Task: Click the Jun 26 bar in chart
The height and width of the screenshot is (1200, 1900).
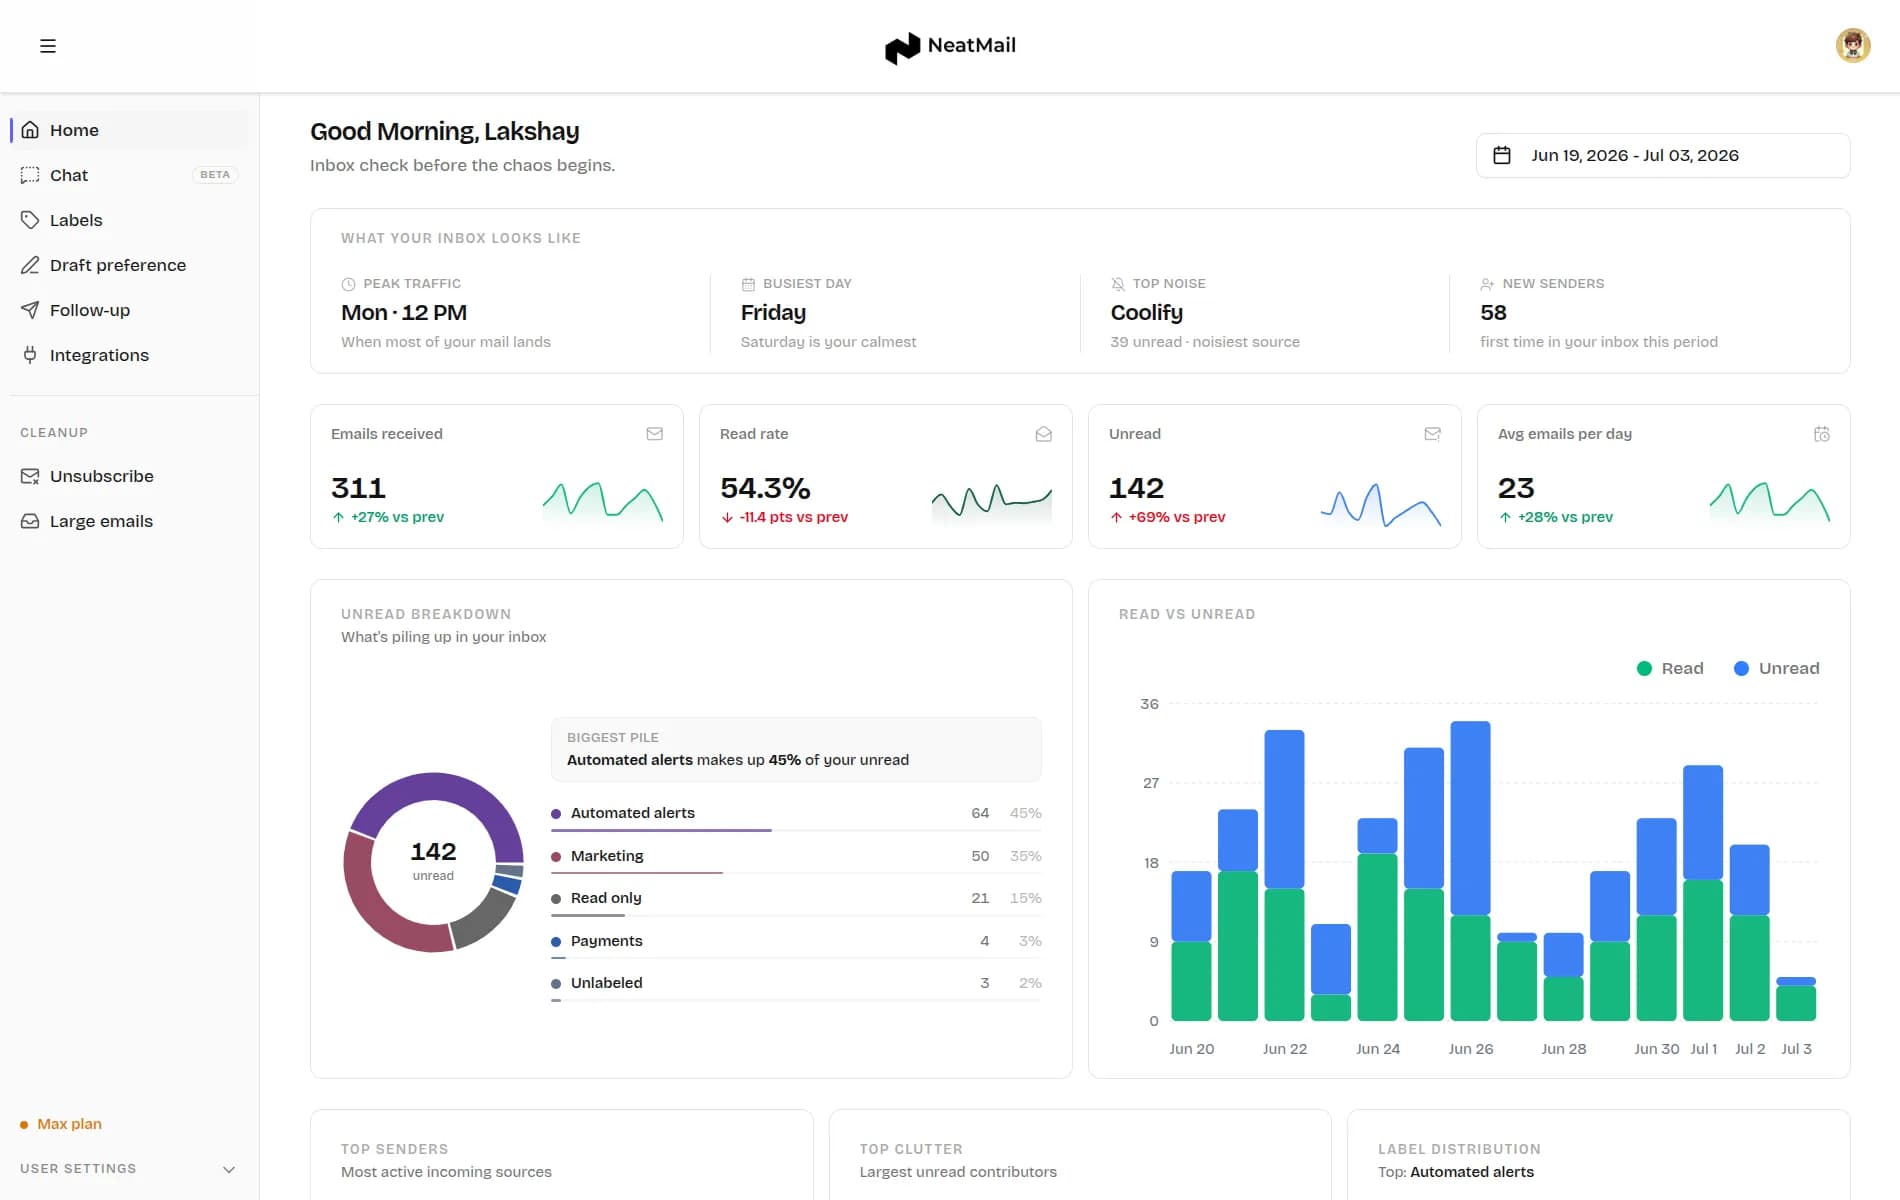Action: [1470, 871]
